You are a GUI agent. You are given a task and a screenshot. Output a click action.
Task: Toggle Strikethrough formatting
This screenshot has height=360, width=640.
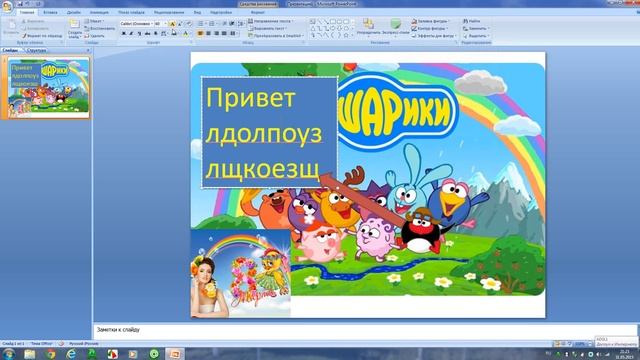(147, 33)
